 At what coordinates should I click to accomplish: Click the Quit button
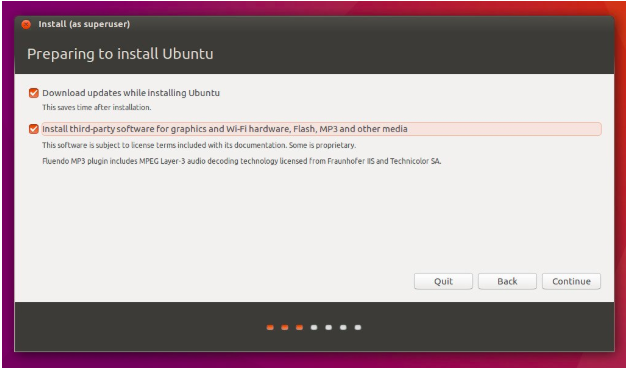443,281
